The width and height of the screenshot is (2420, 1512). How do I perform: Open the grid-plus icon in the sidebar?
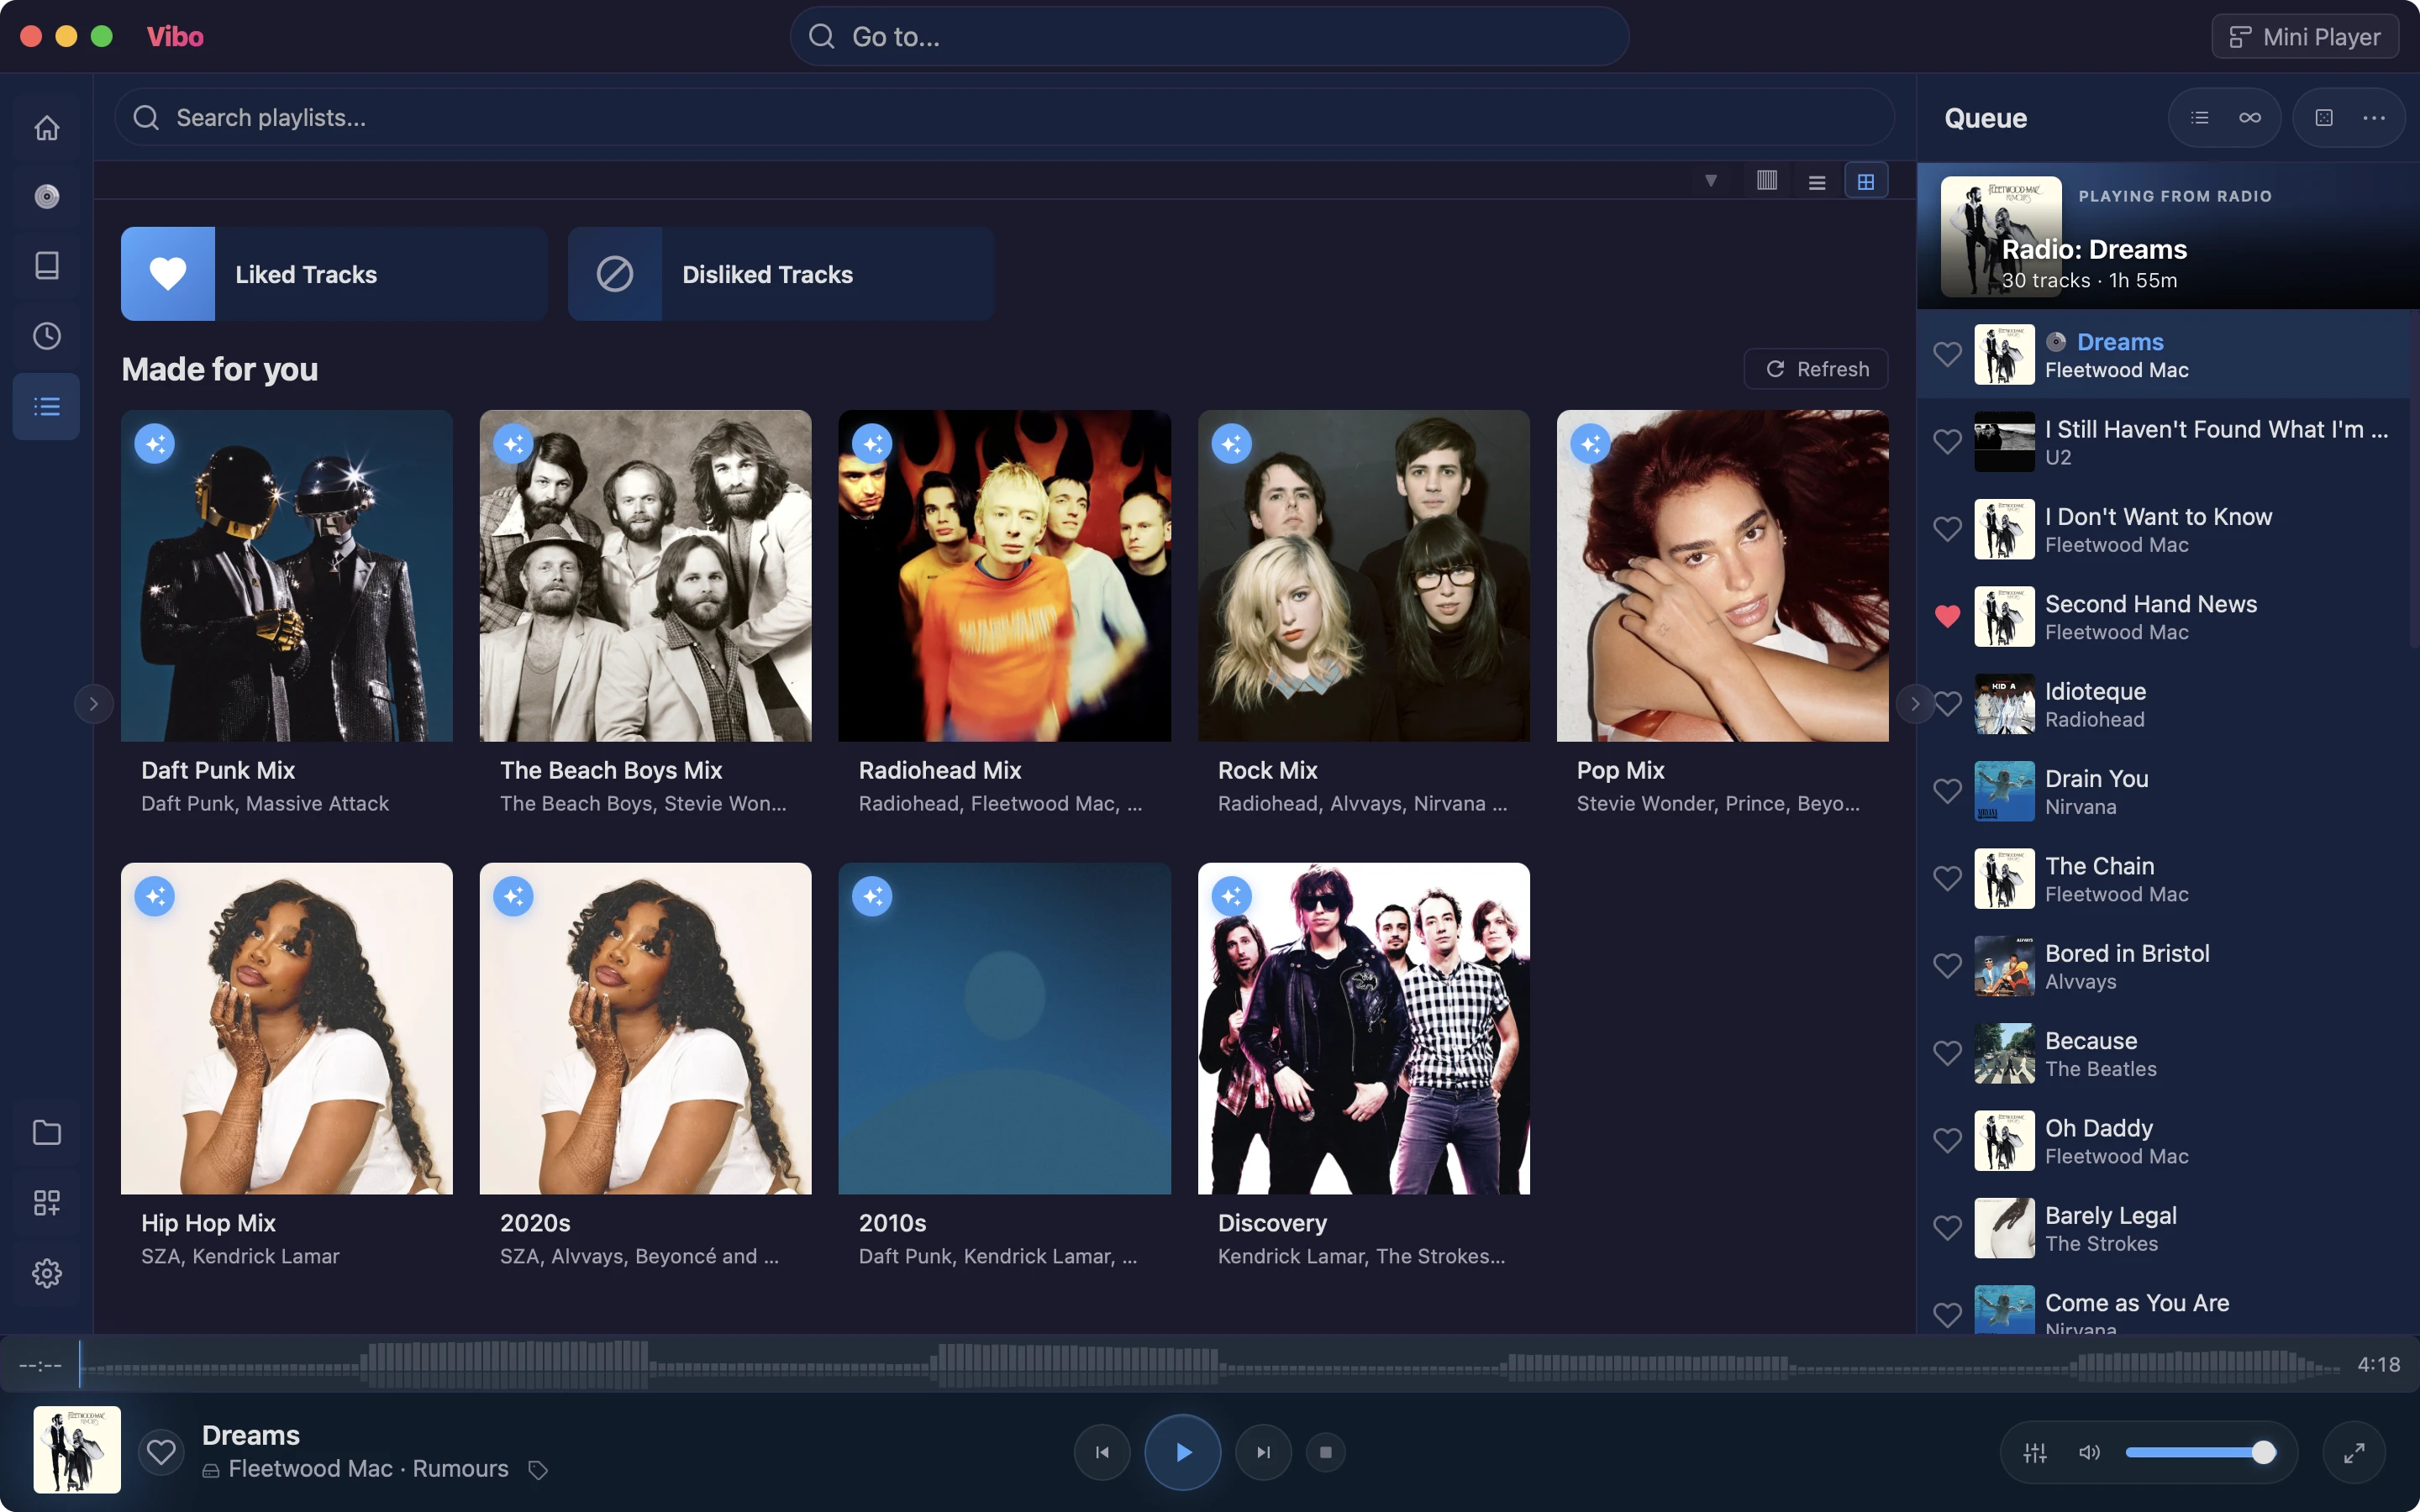47,1202
